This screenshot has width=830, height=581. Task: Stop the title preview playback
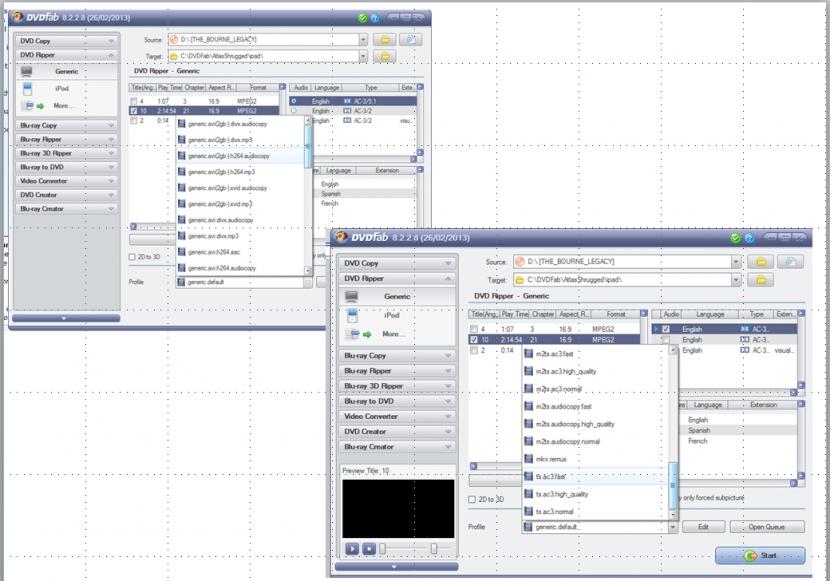368,549
